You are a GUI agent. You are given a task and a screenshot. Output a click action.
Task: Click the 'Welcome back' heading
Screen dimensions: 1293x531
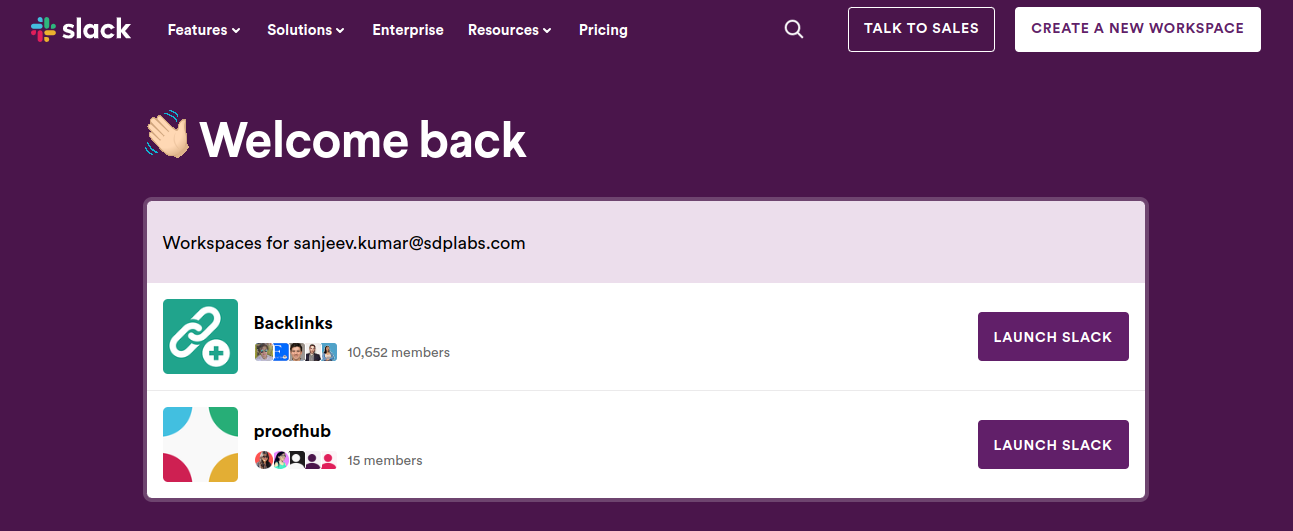(x=363, y=139)
